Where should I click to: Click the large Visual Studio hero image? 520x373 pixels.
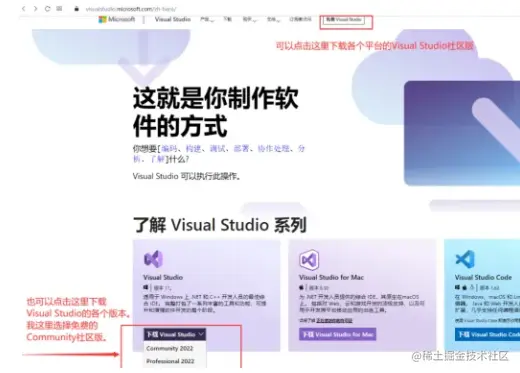[x=462, y=133]
